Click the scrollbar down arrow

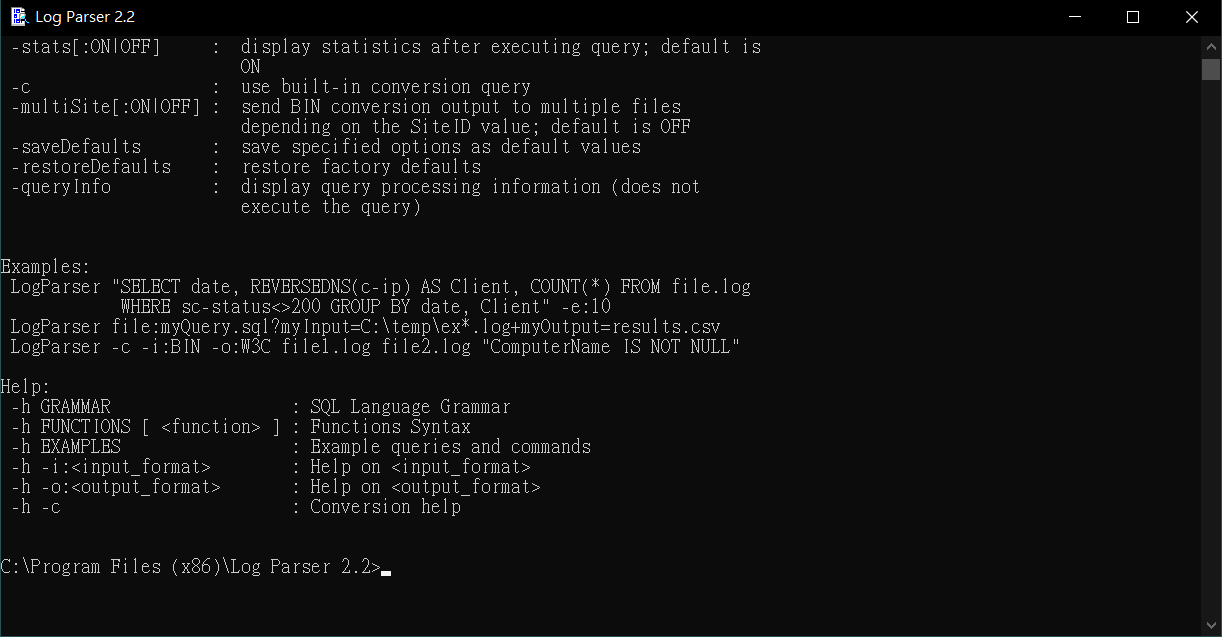tap(1210, 626)
